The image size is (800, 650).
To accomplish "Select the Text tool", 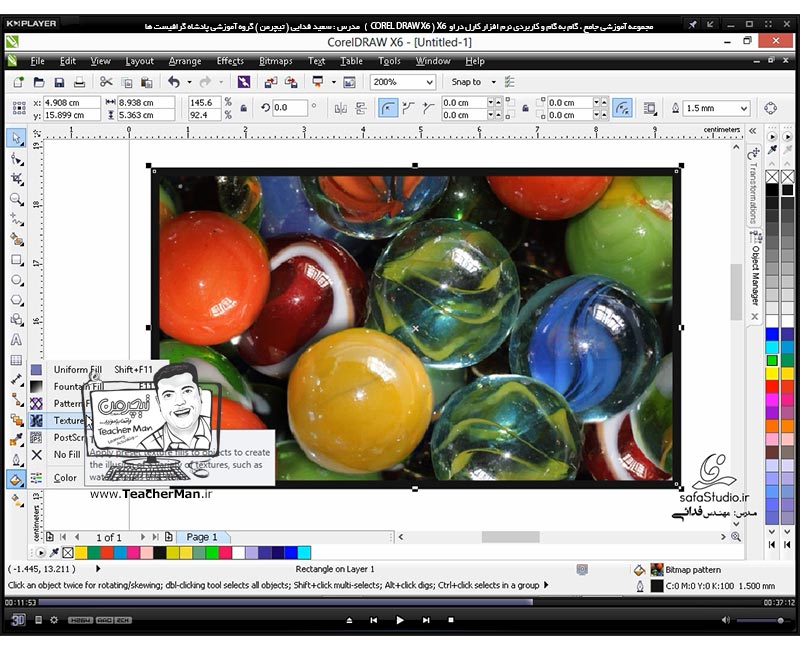I will (x=17, y=340).
